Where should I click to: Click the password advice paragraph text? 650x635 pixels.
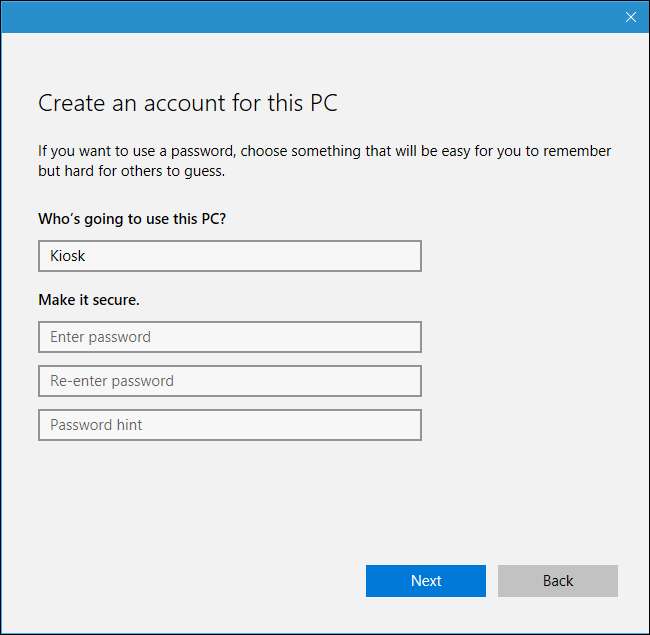tap(324, 152)
